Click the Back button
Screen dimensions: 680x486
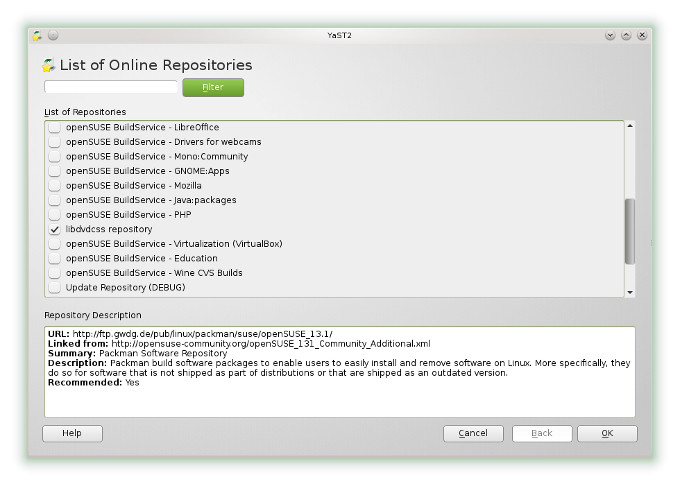point(542,433)
